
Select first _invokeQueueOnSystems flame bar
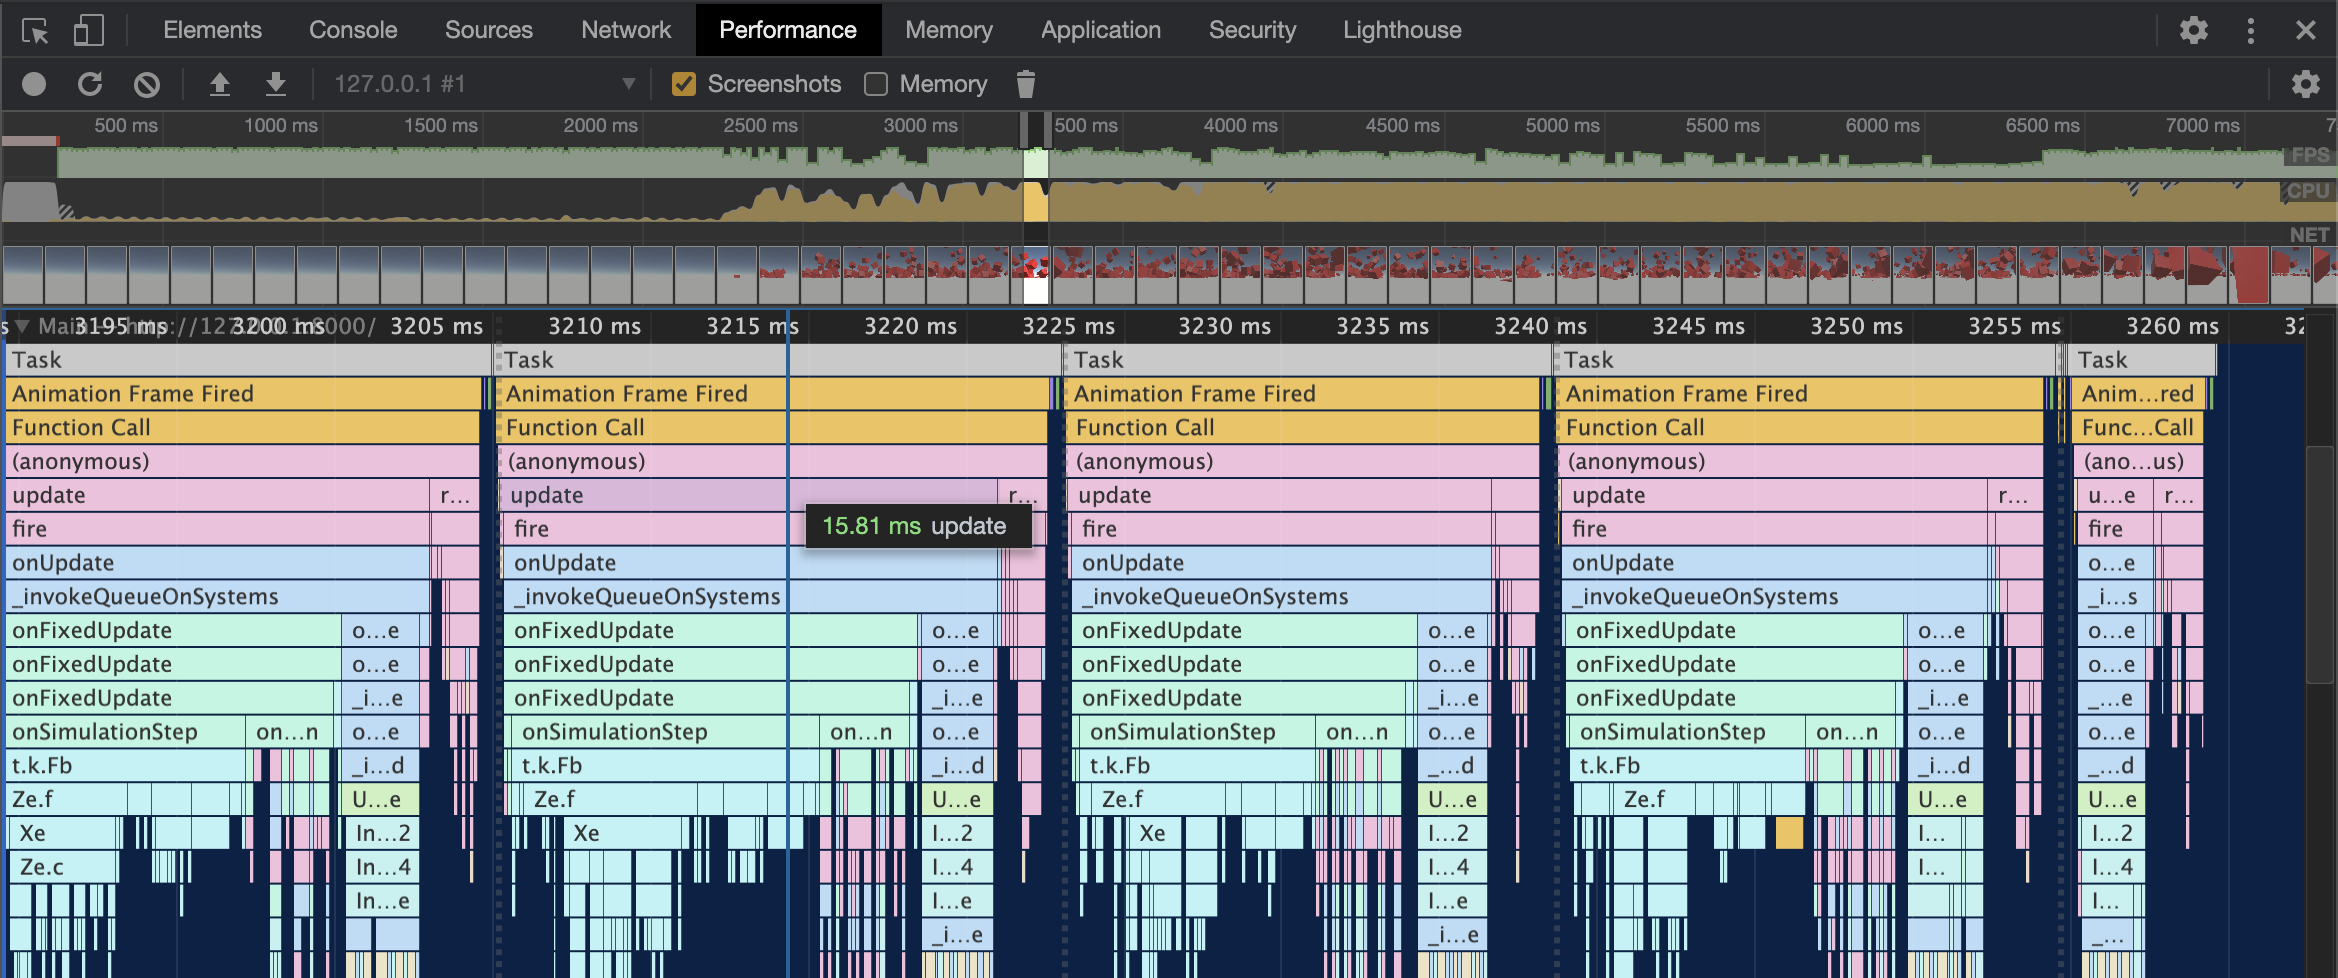point(218,597)
